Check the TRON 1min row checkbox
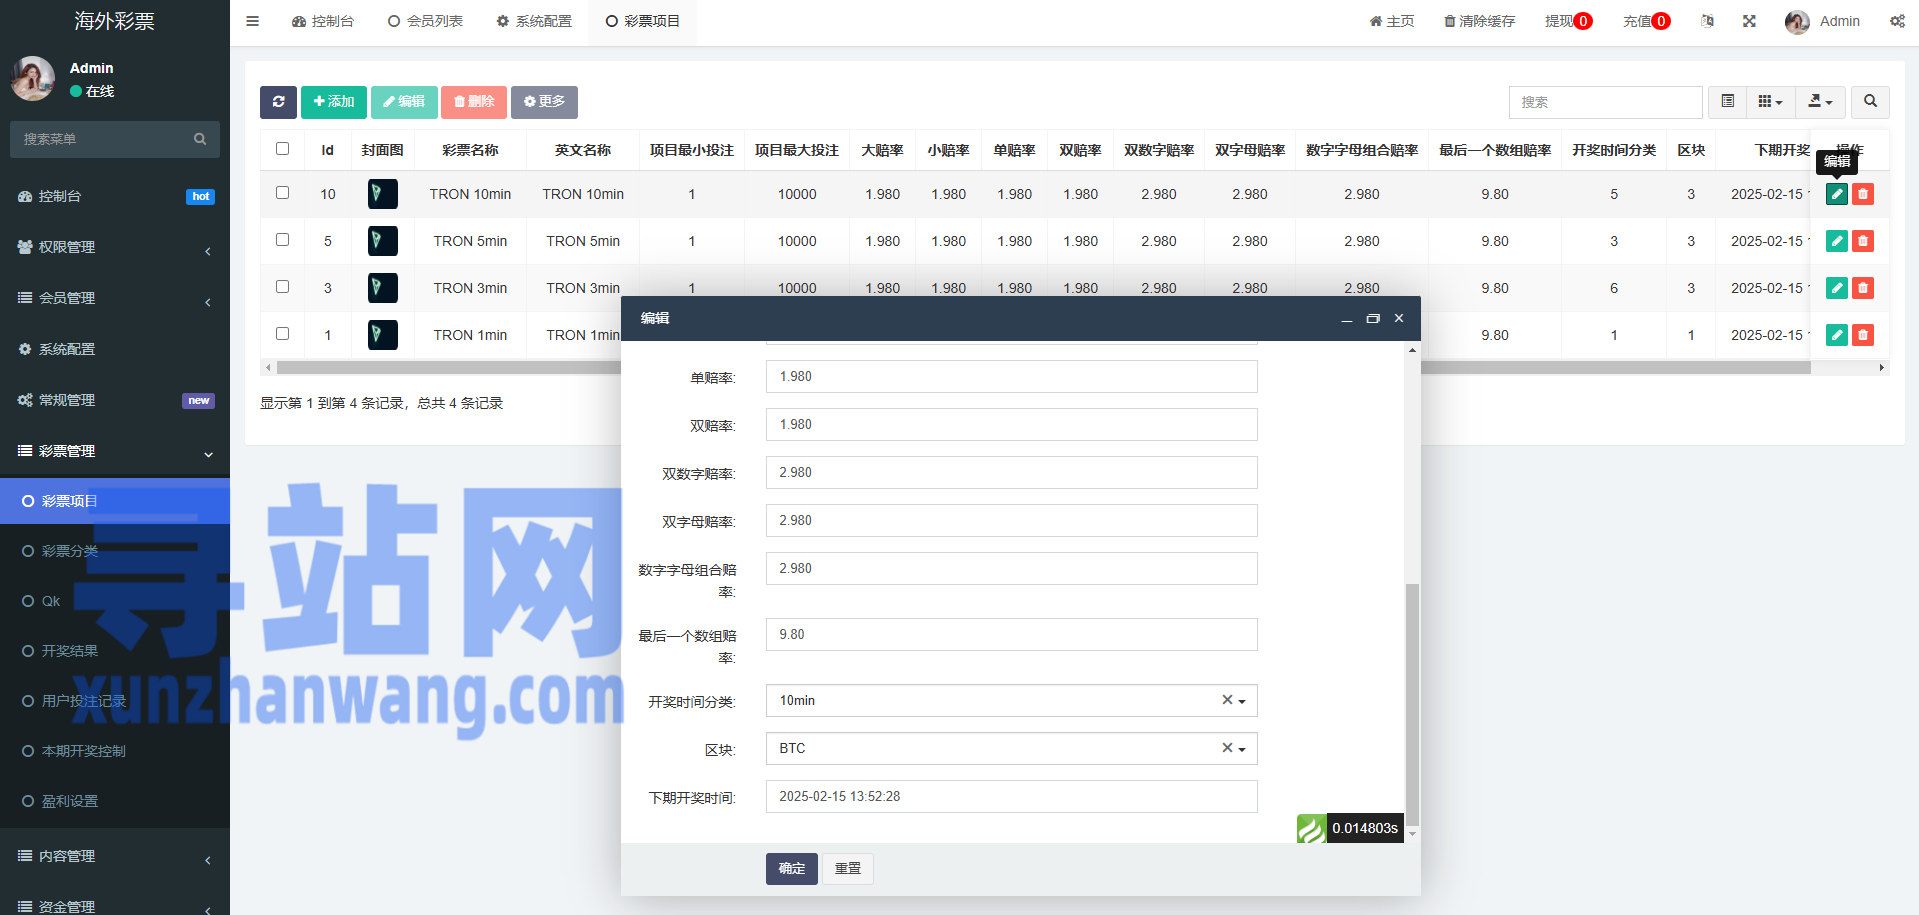1919x915 pixels. [x=282, y=334]
